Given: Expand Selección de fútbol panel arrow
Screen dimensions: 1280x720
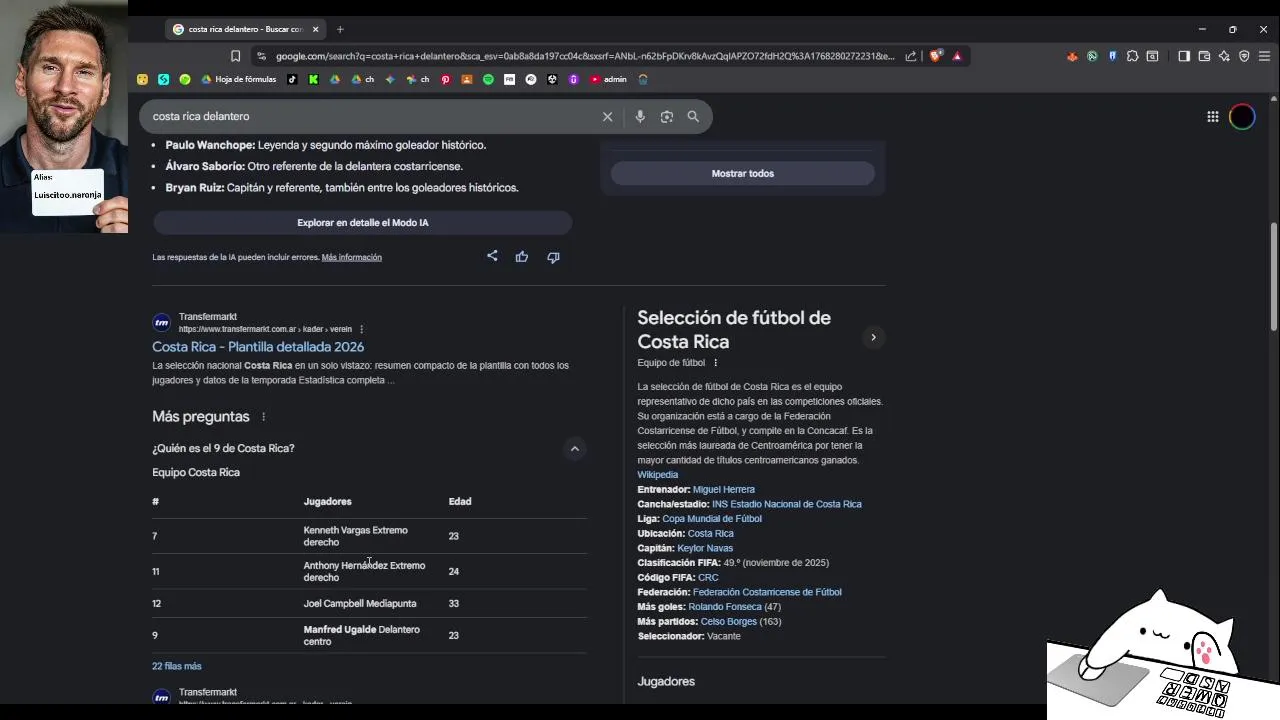Looking at the screenshot, I should pos(873,337).
